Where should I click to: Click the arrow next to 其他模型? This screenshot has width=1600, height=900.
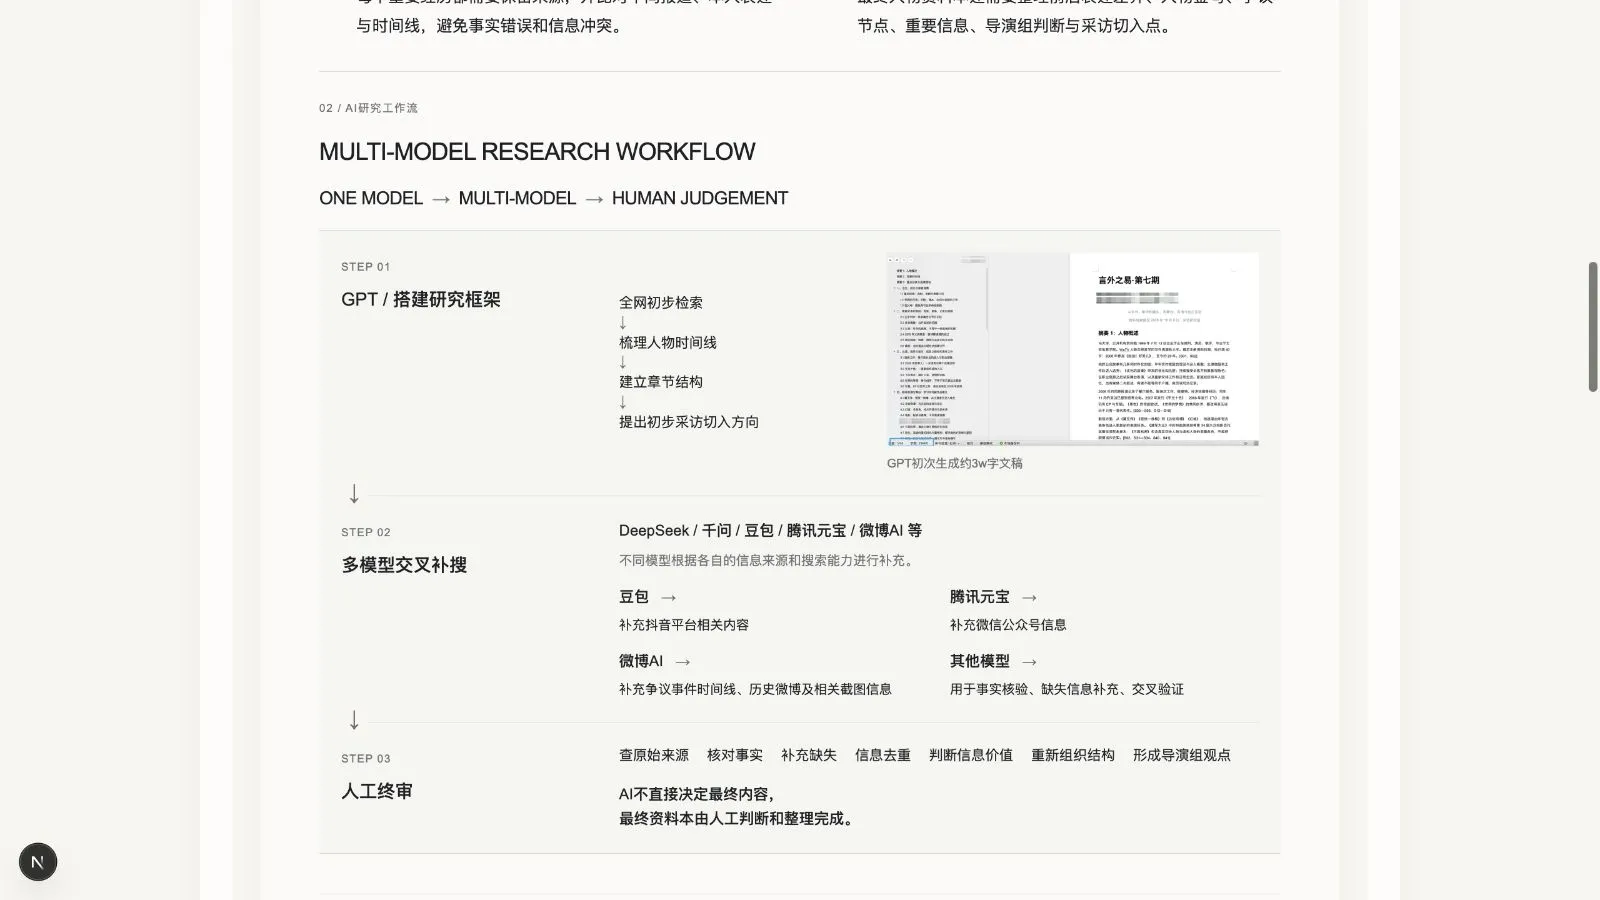pyautogui.click(x=1029, y=662)
